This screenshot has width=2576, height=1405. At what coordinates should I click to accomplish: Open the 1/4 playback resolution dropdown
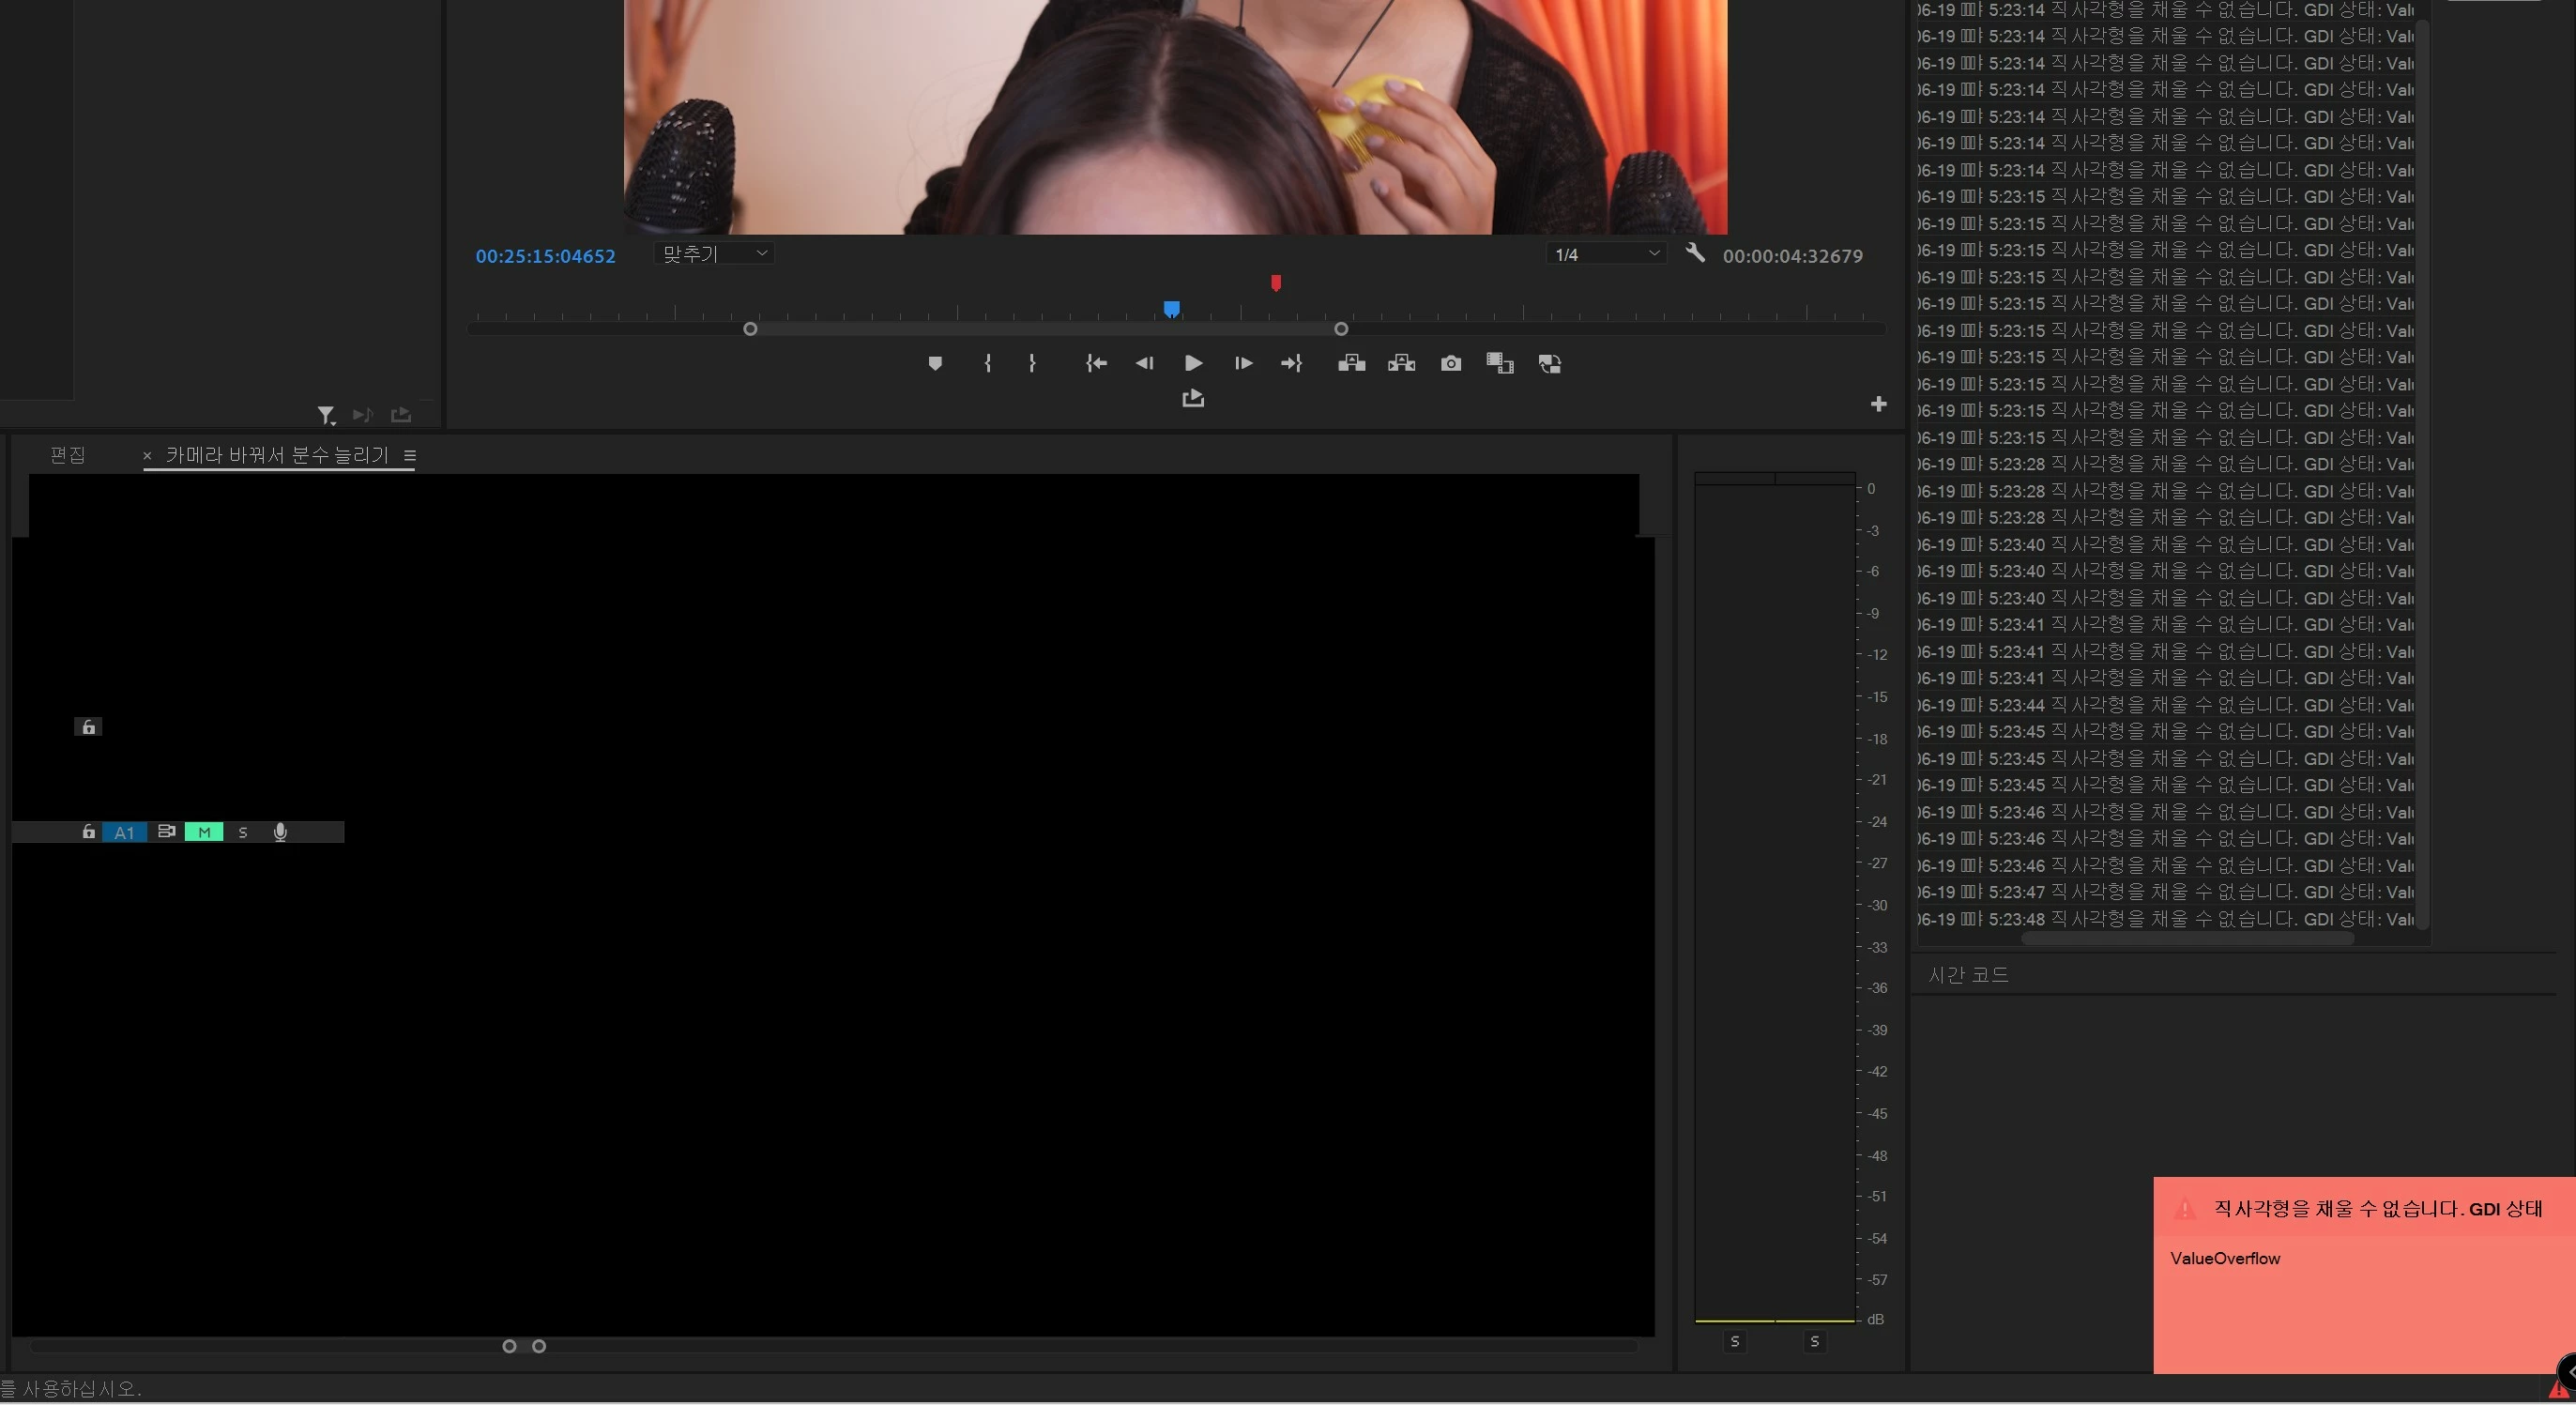(1606, 255)
